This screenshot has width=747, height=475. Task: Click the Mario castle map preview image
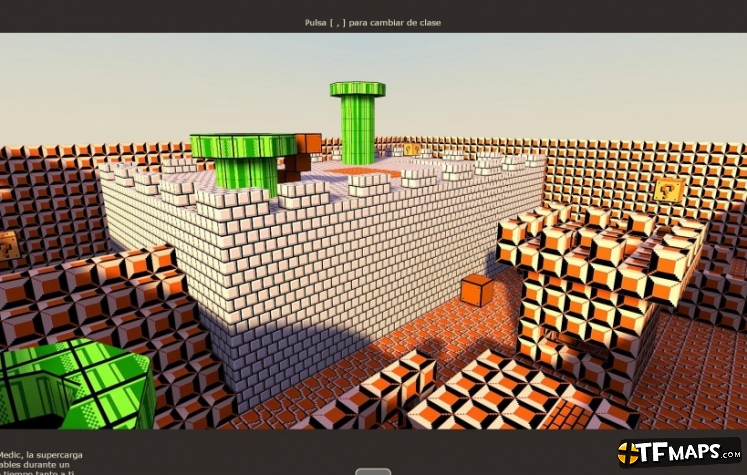[374, 231]
